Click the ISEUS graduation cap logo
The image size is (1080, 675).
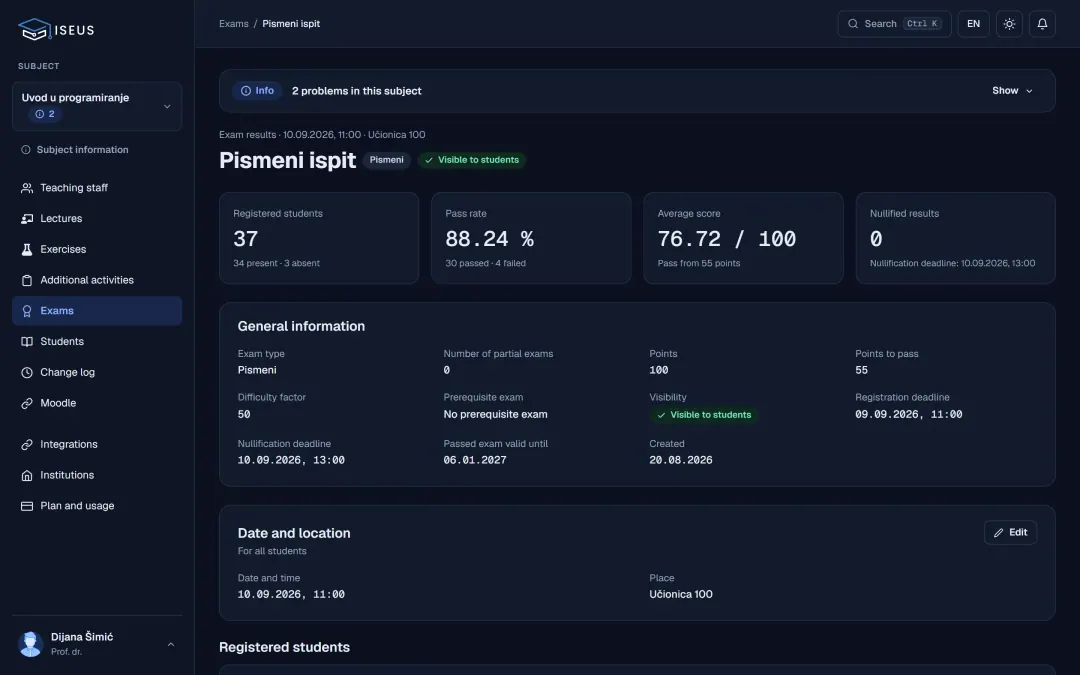coord(34,30)
